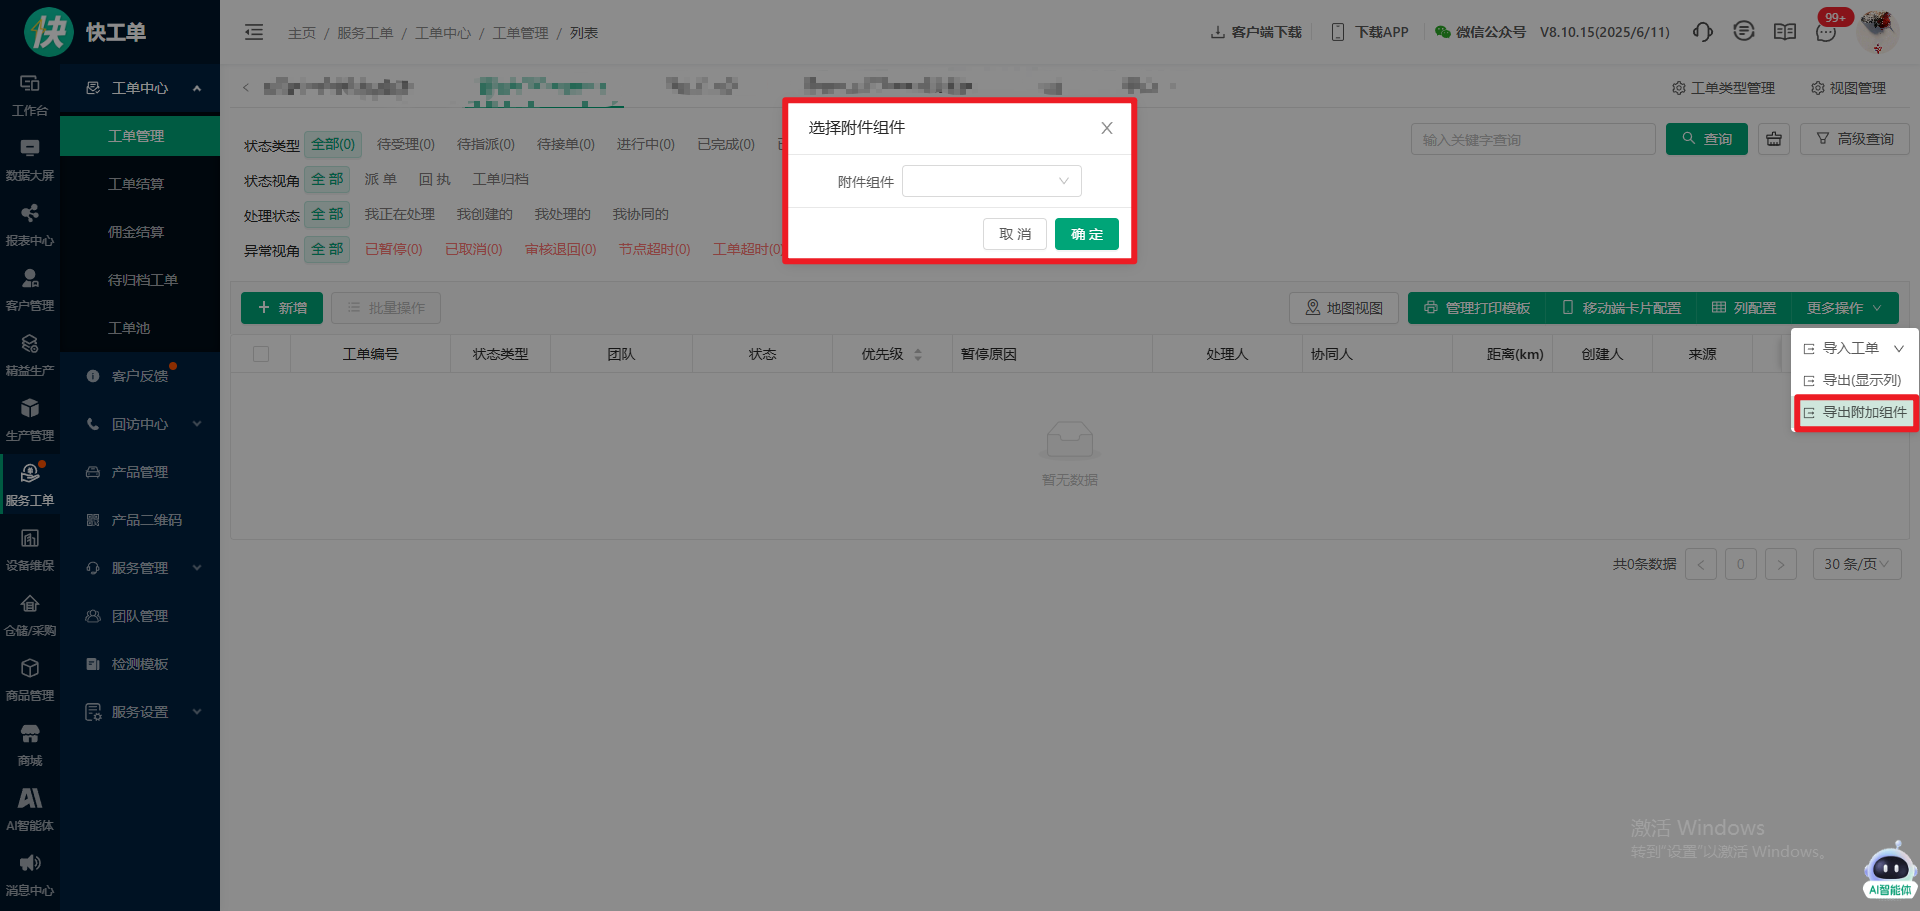Open 报表中心 in the left sidebar

pyautogui.click(x=30, y=225)
